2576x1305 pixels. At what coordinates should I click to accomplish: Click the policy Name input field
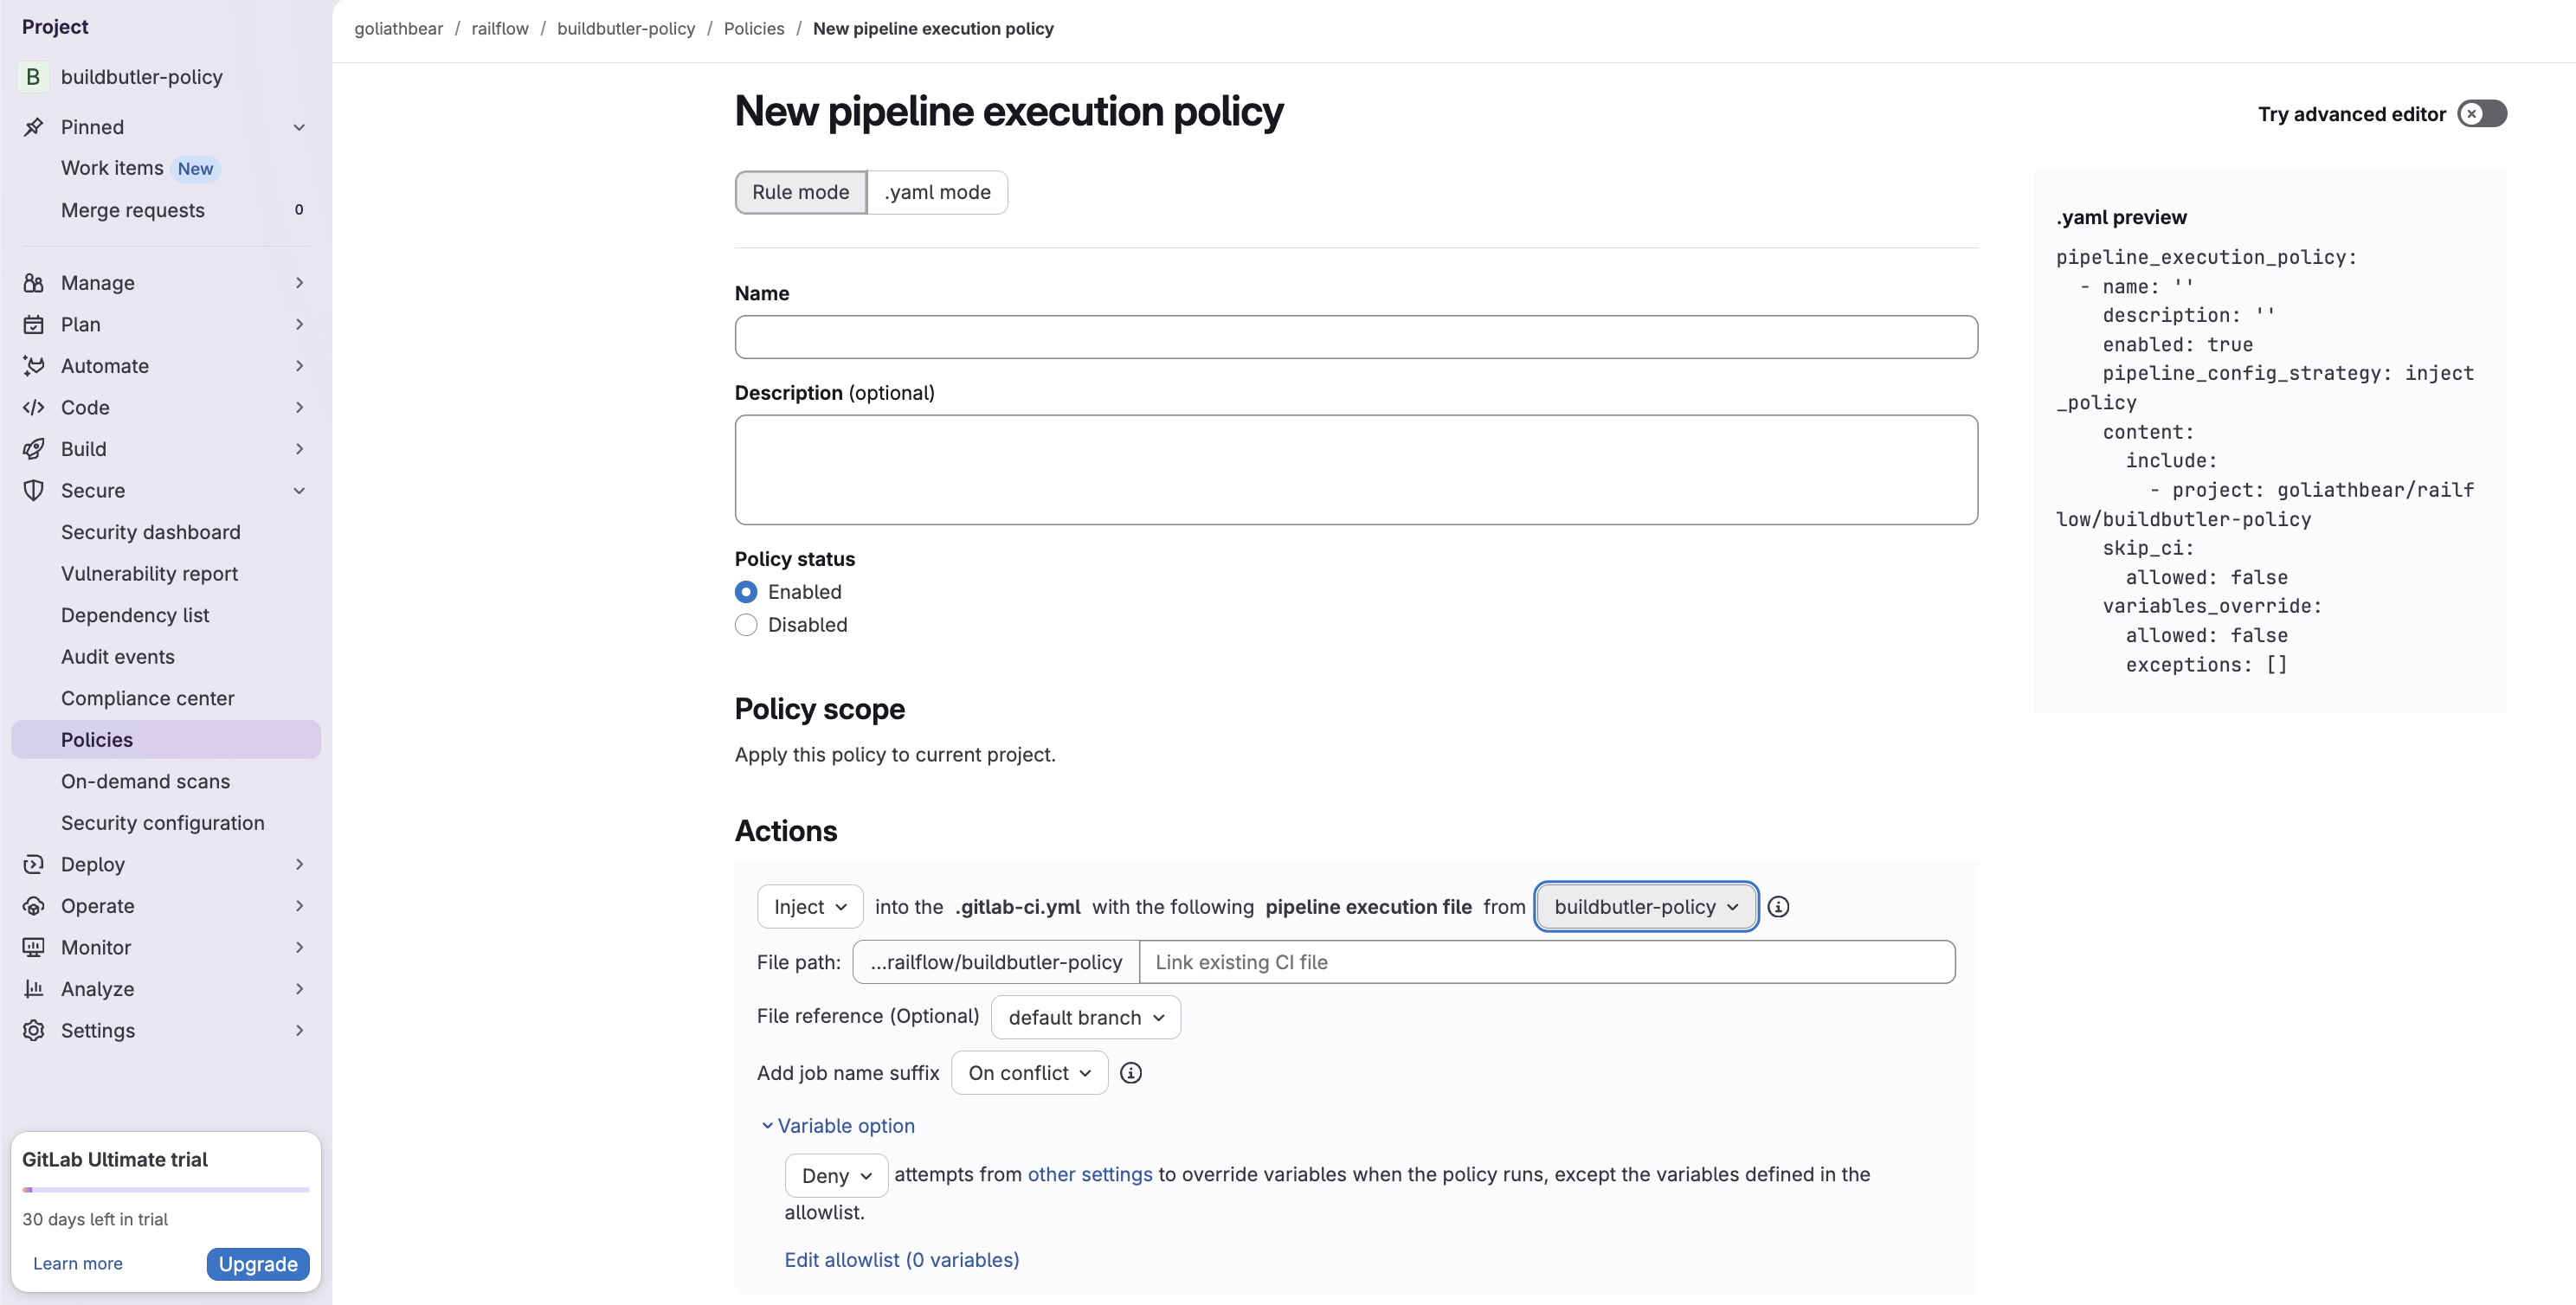coord(1355,337)
